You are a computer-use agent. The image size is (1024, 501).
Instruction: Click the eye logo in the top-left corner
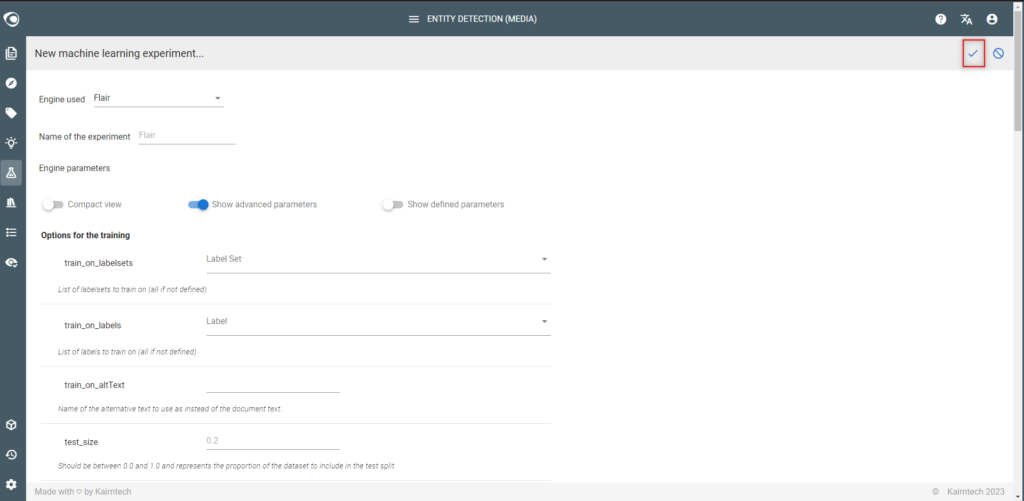tap(11, 20)
